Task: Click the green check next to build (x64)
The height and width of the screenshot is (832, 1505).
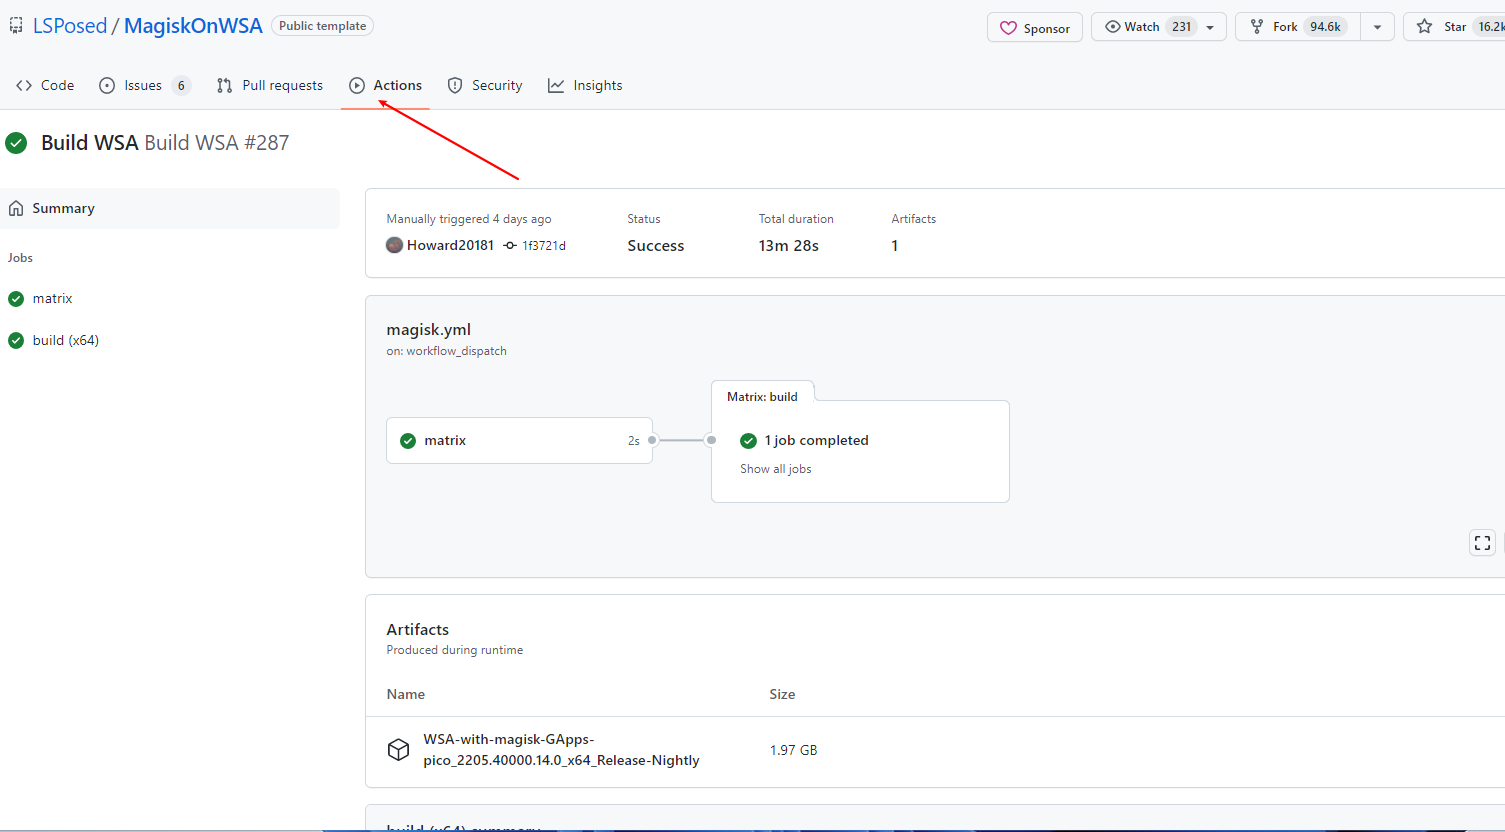Action: click(16, 340)
